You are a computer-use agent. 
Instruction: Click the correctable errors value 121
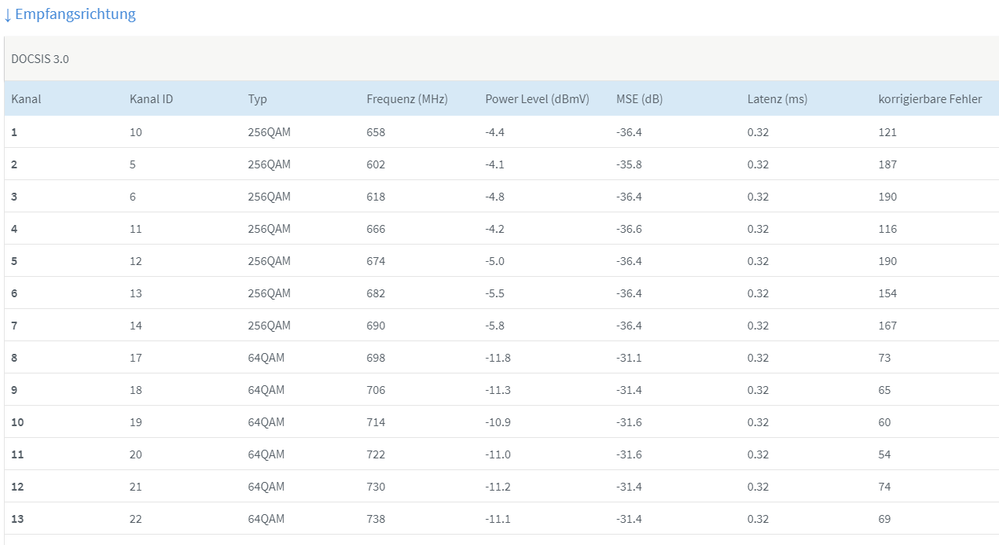888,132
